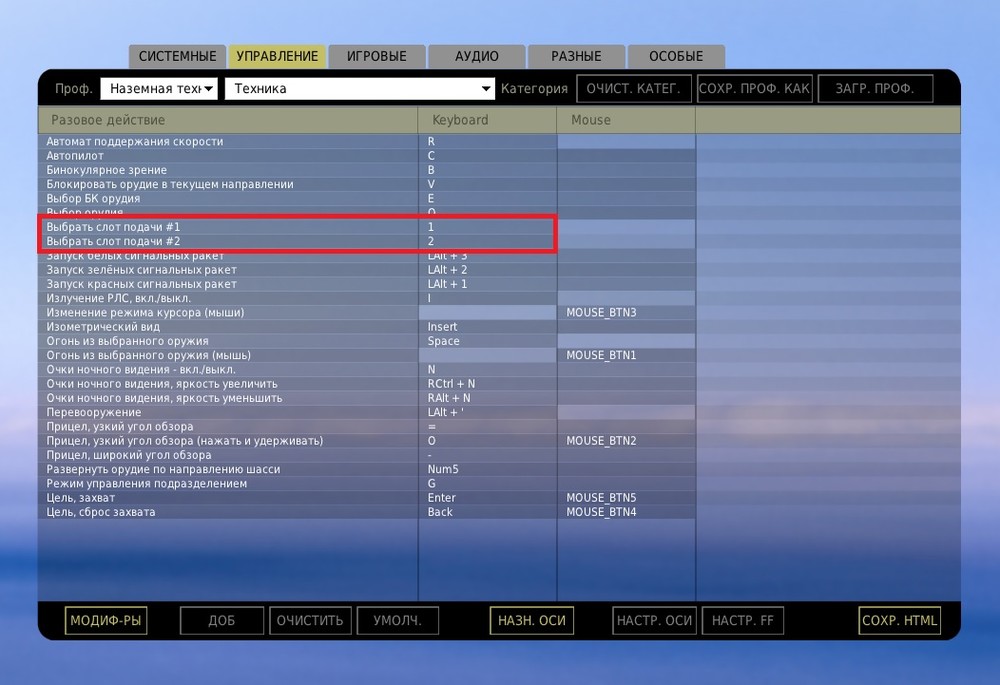Click the Keyboard column header
This screenshot has height=685, width=1000.
click(487, 120)
